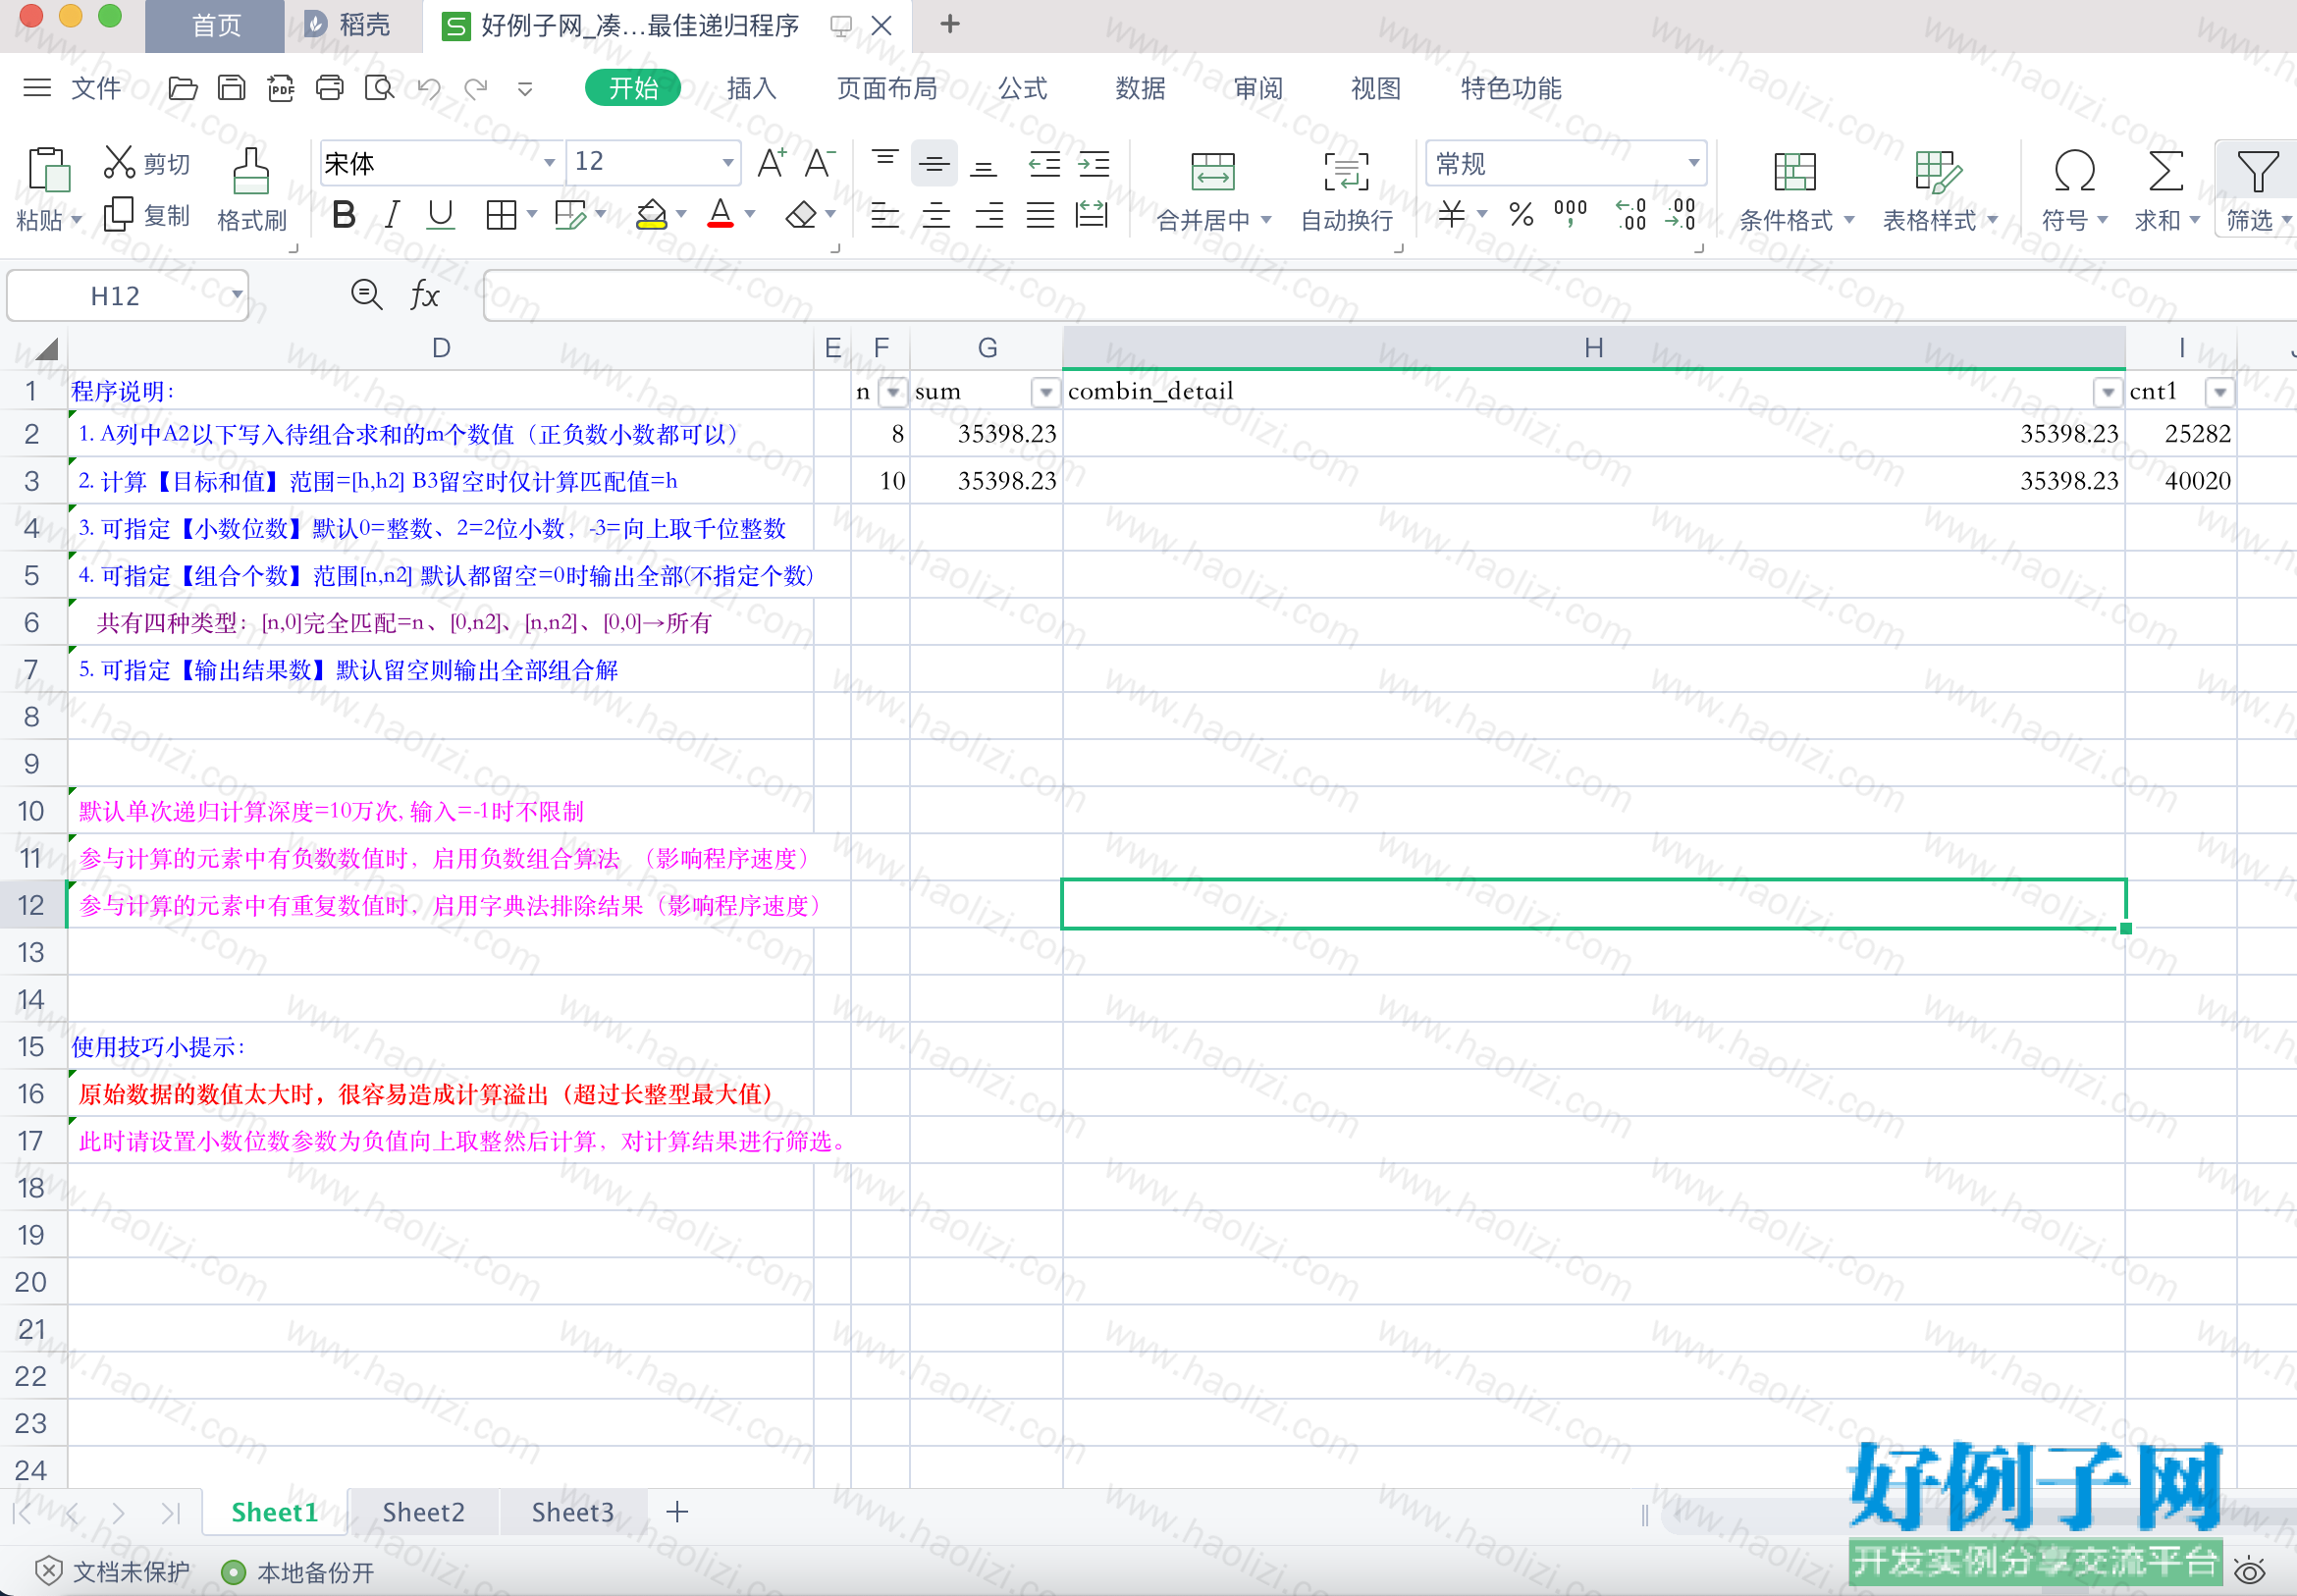Open Table Style icon
2297x1596 pixels.
tap(1937, 171)
